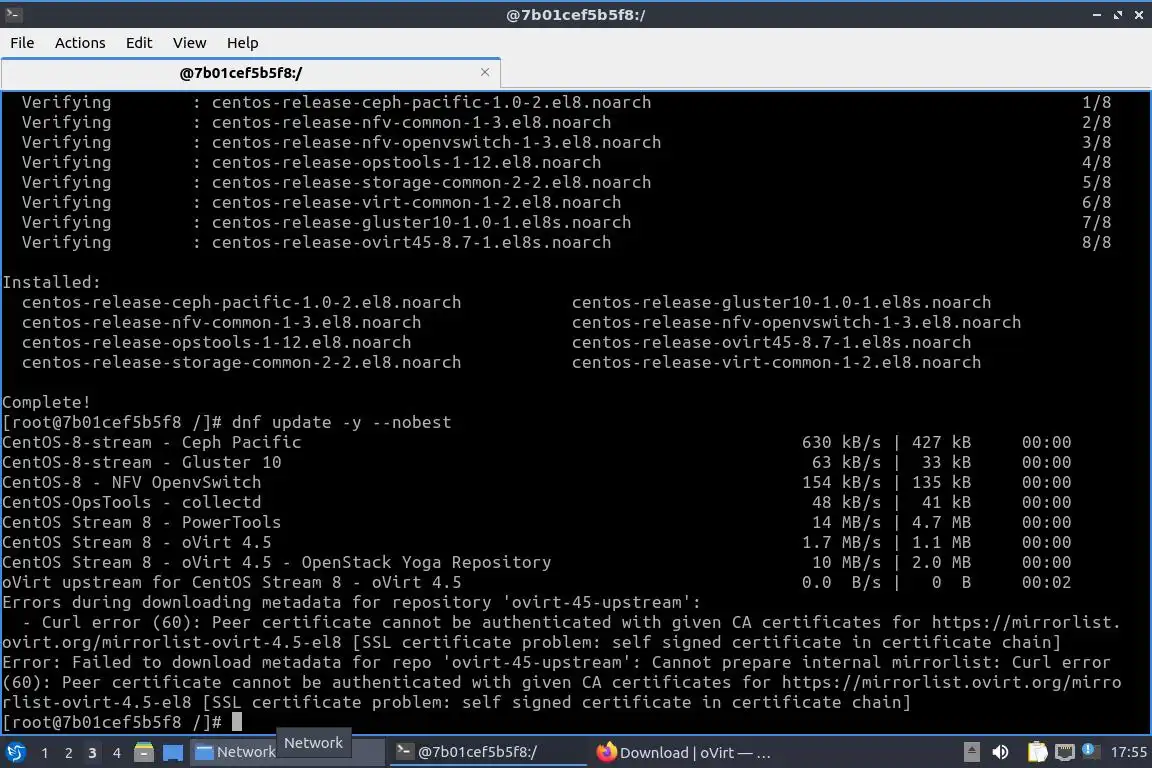
Task: Close the @7b01cef5b5f8:/ terminal tab
Action: 485,72
